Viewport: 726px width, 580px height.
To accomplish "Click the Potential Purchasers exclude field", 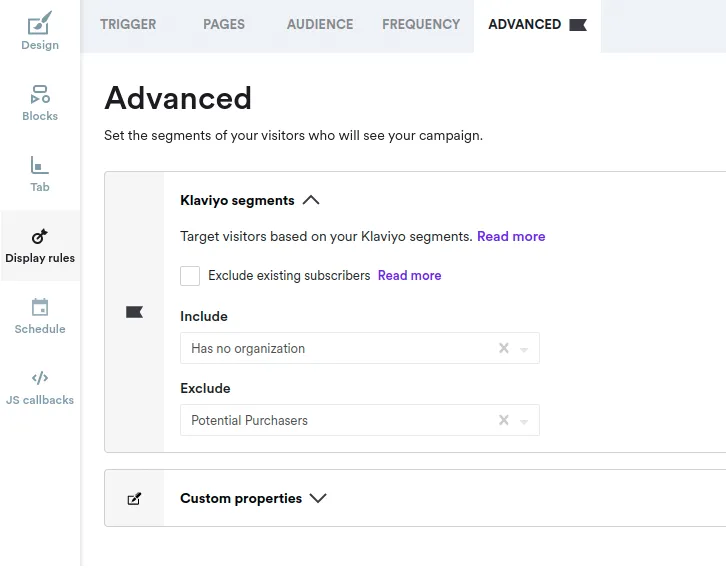I will tap(360, 420).
